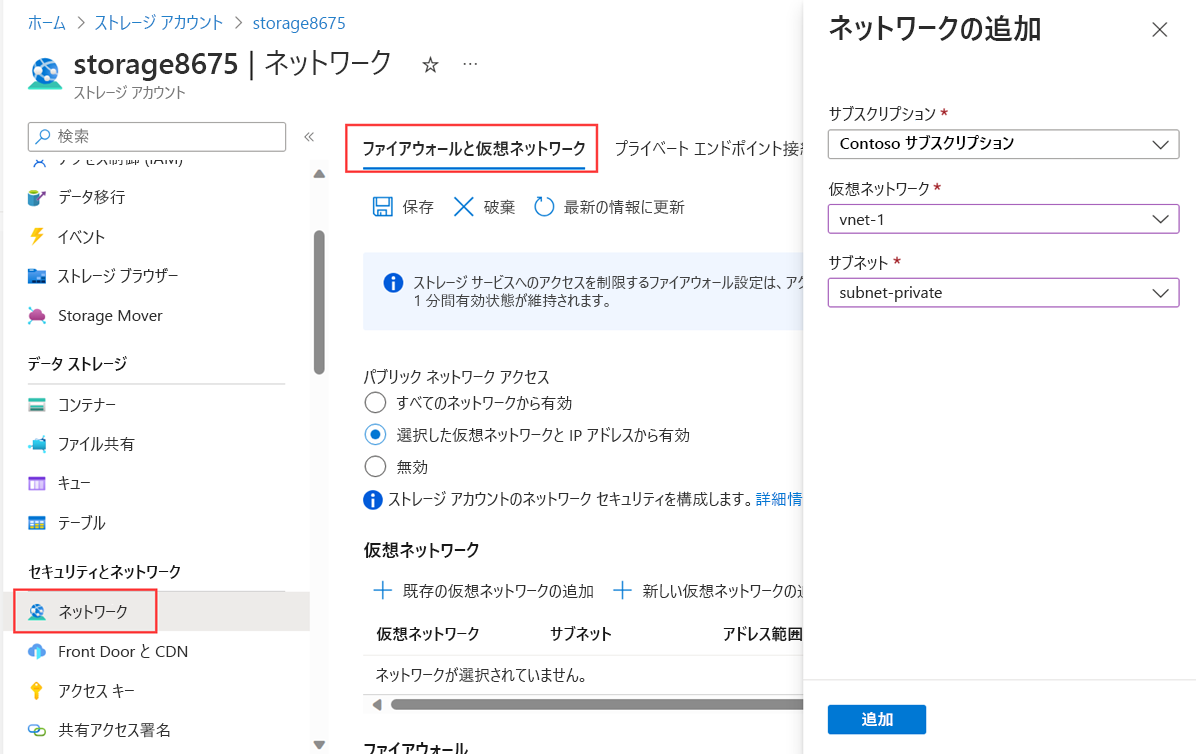Open the 仮想ネットワーク dropdown showing vnet-1
Image resolution: width=1196 pixels, height=754 pixels.
click(1003, 219)
